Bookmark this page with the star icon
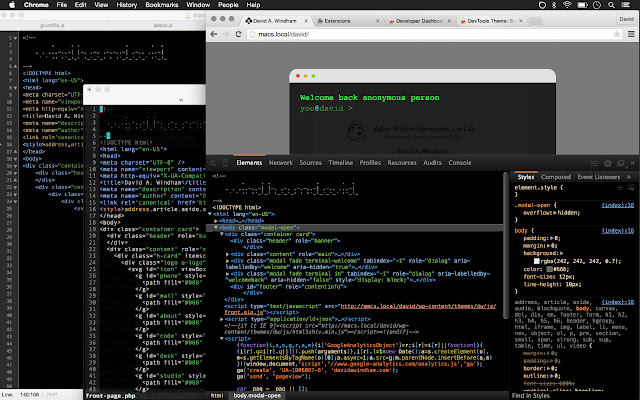This screenshot has width=640, height=400. pyautogui.click(x=617, y=34)
